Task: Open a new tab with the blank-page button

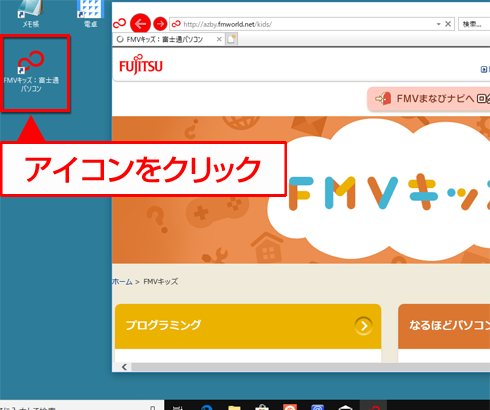Action: (232, 39)
